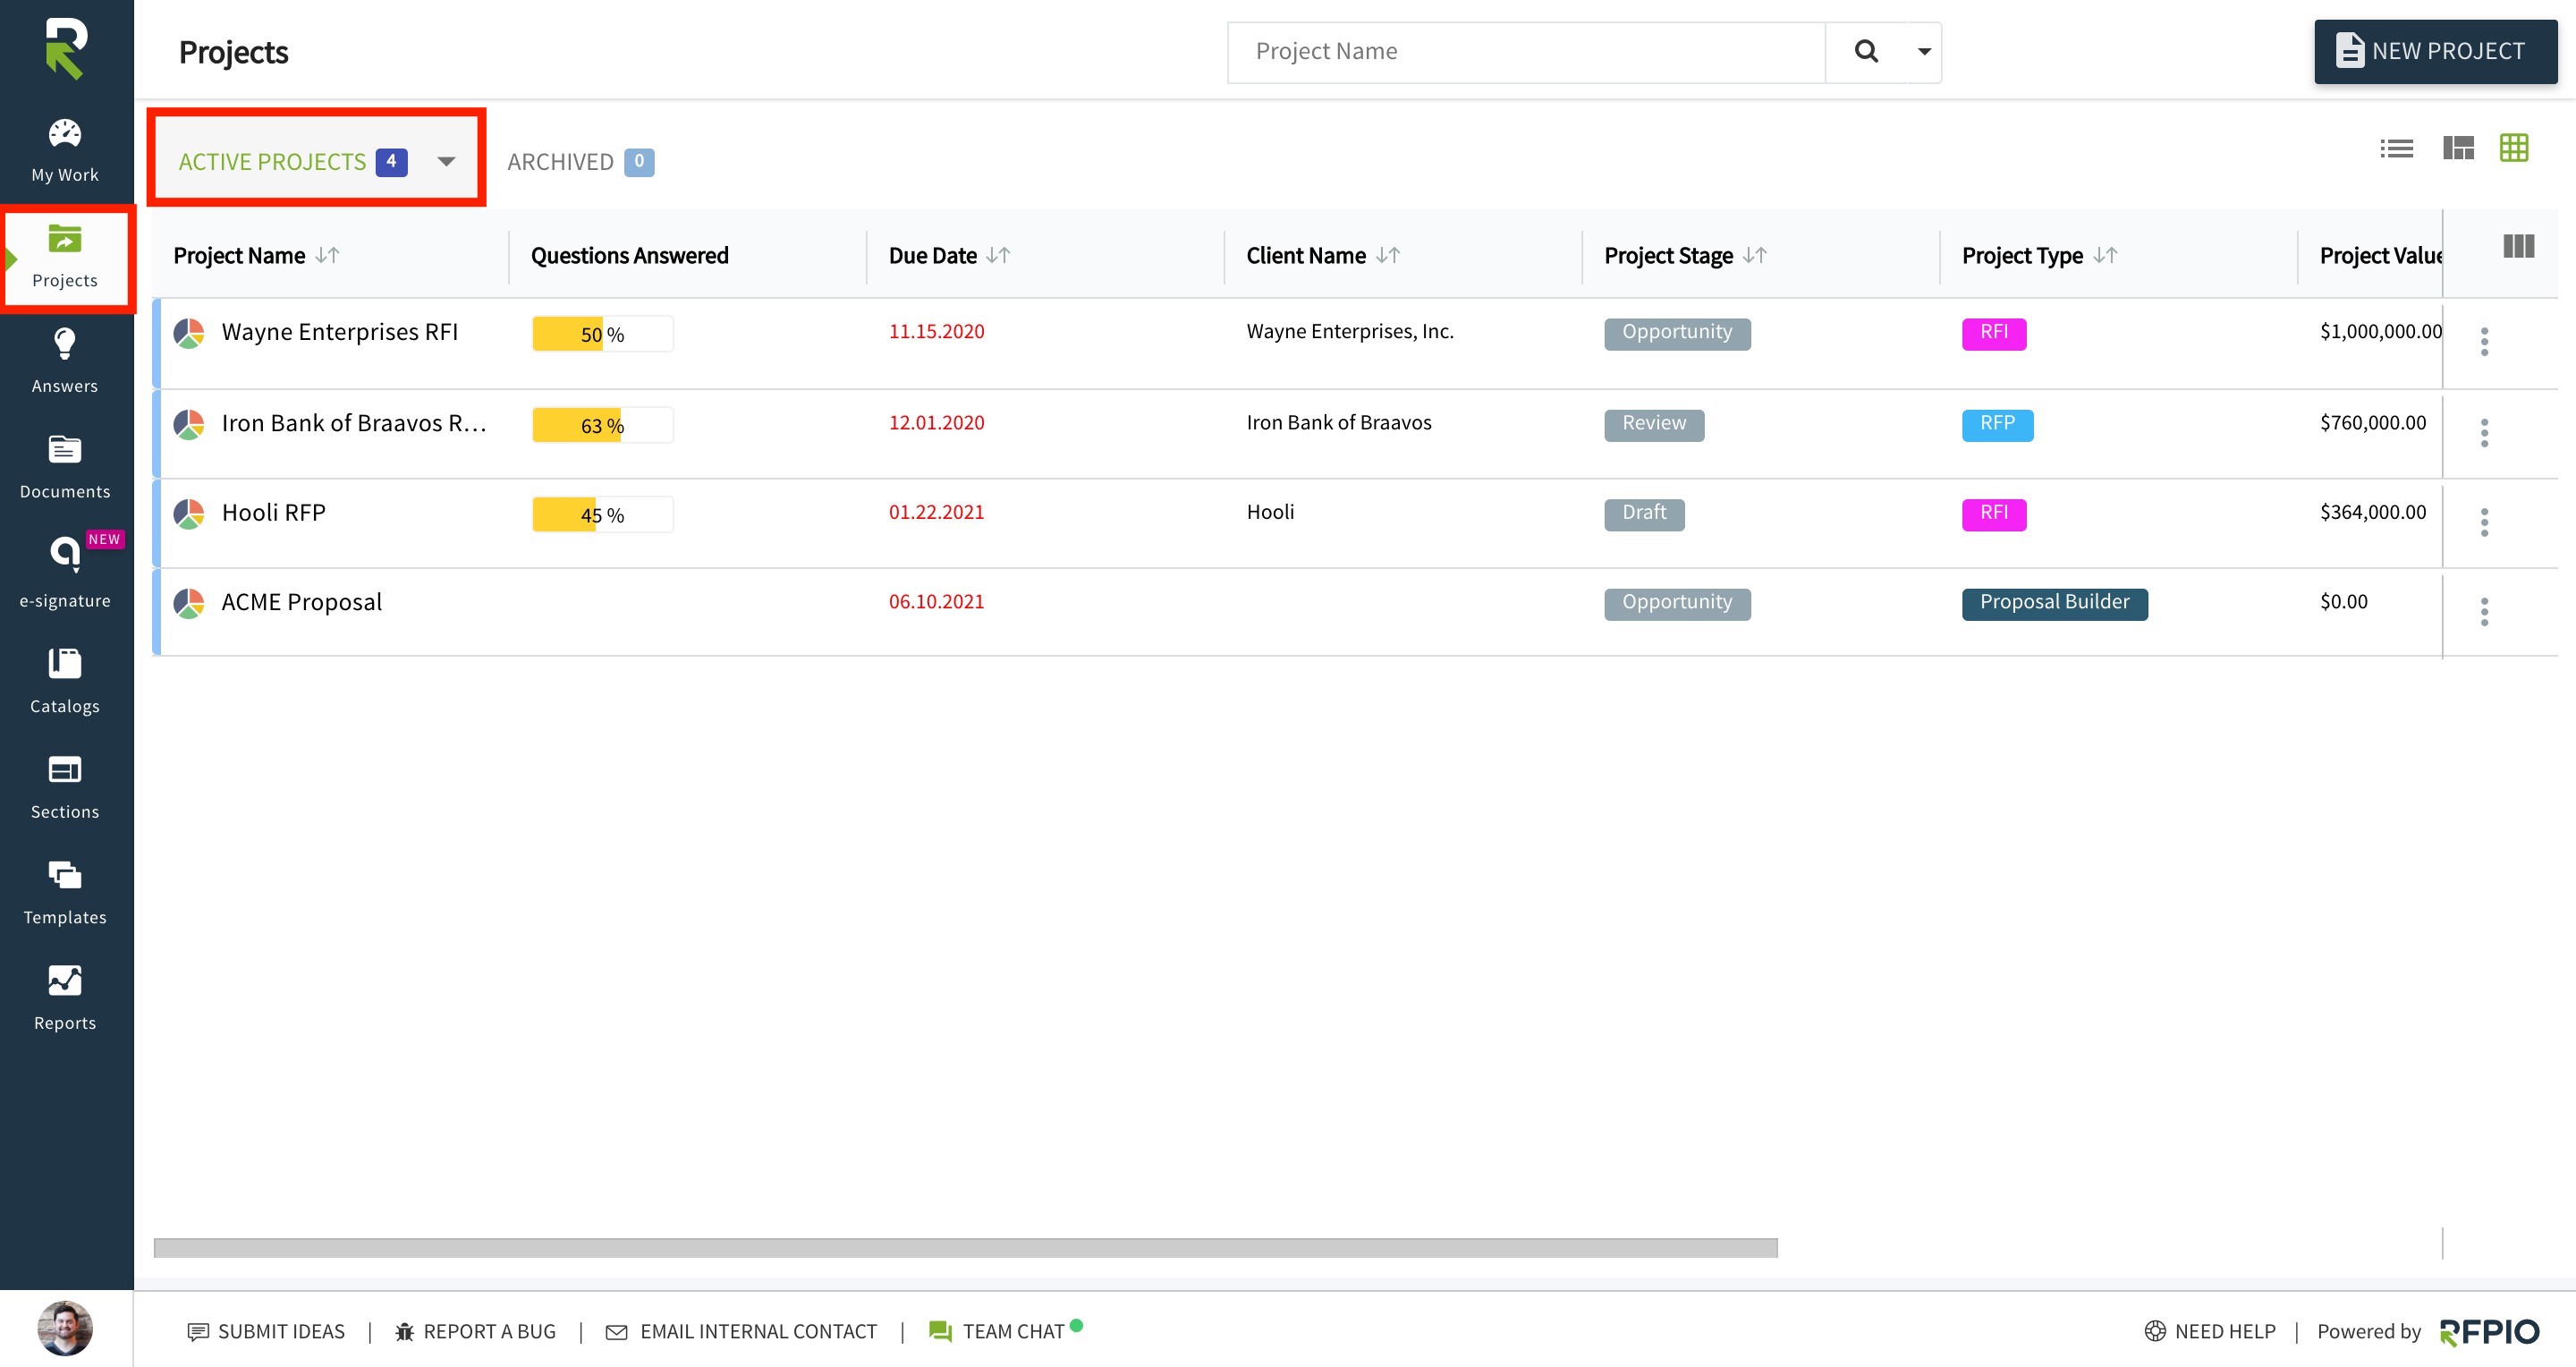
Task: Click the RFP type badge
Action: (x=1997, y=424)
